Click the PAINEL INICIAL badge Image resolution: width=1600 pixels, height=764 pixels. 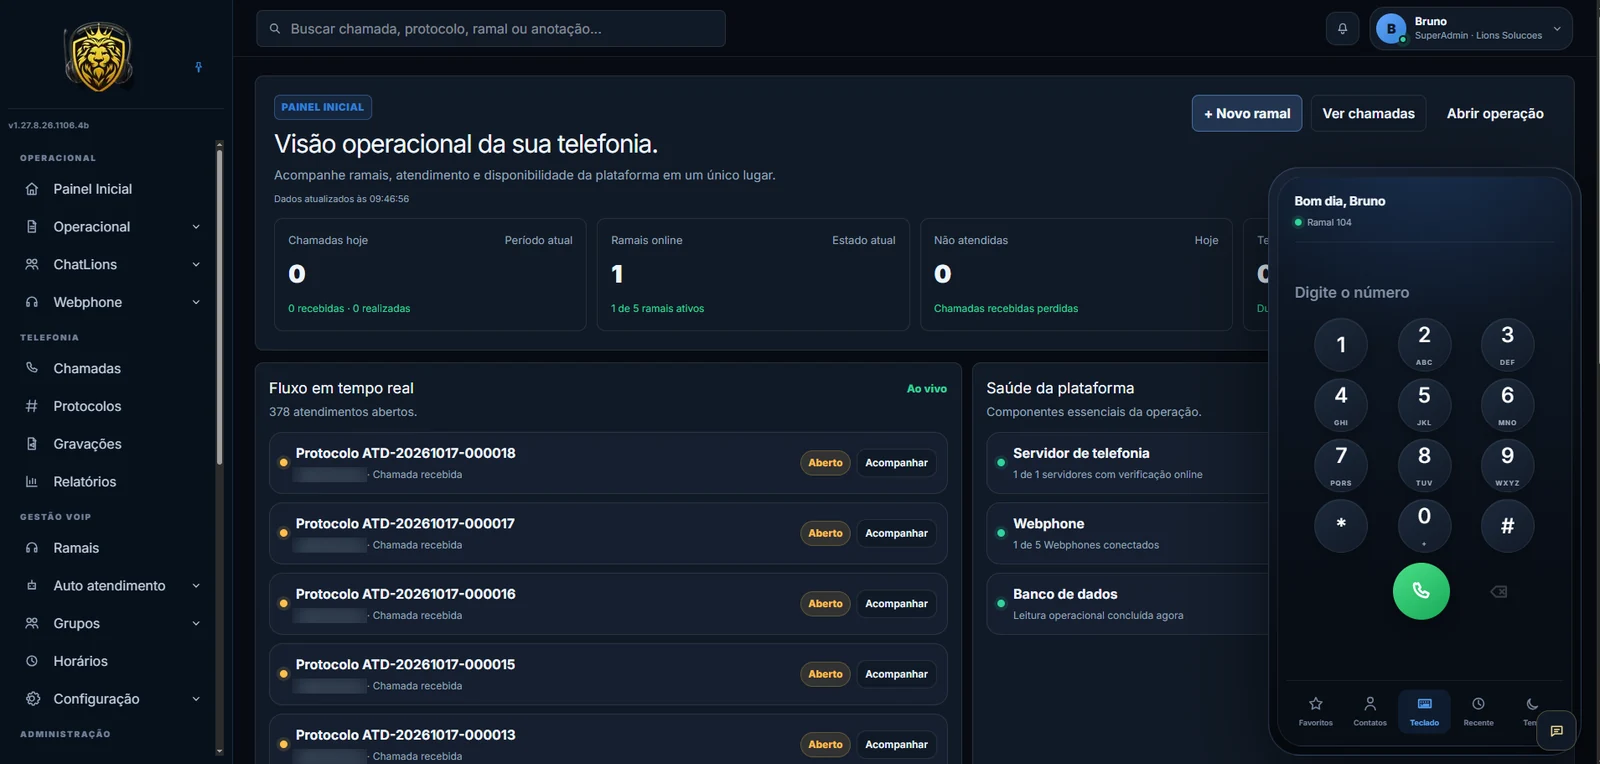click(322, 107)
